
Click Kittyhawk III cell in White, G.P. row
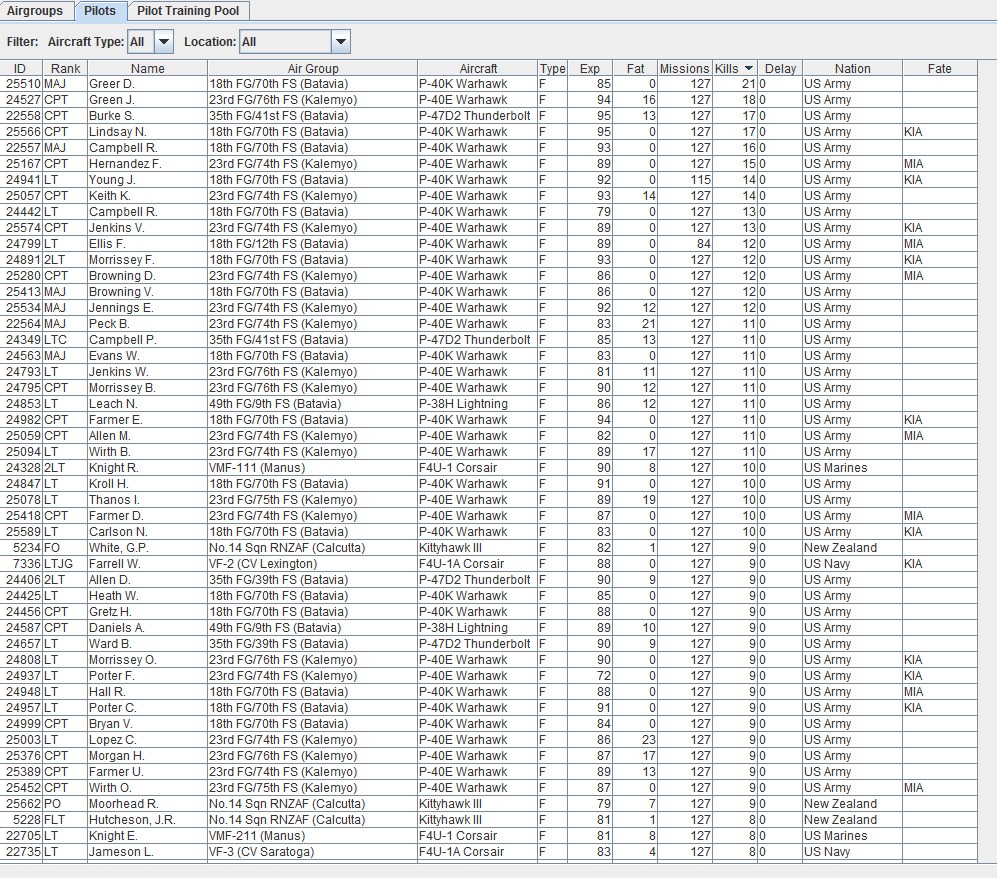(x=478, y=548)
